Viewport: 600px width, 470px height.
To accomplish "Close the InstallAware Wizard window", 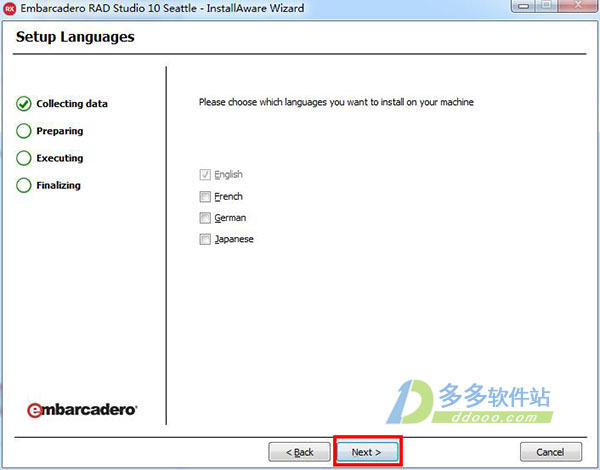I will [x=578, y=6].
